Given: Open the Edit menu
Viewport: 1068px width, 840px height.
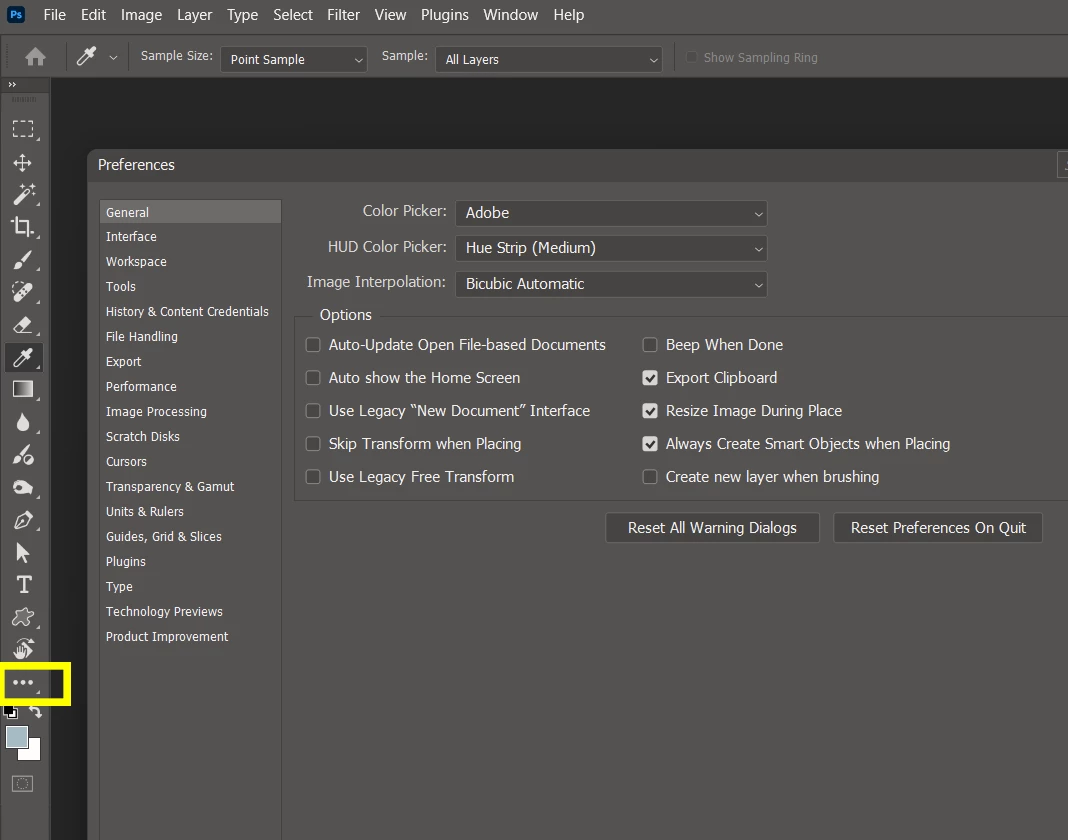Looking at the screenshot, I should tap(93, 15).
